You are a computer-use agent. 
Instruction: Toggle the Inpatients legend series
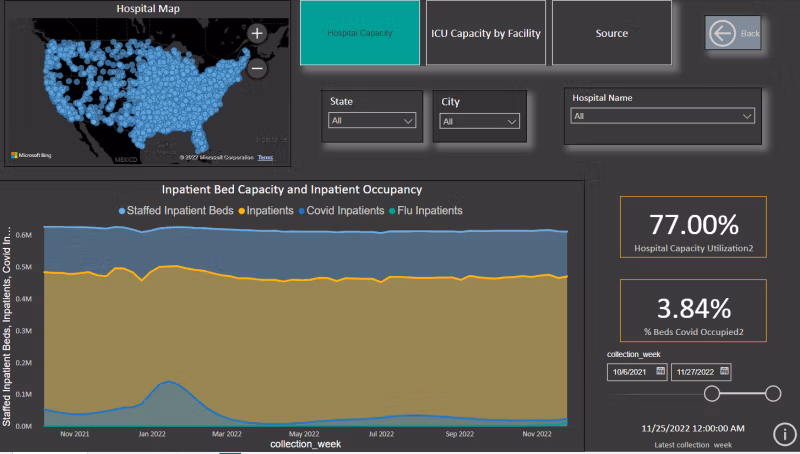click(x=264, y=211)
